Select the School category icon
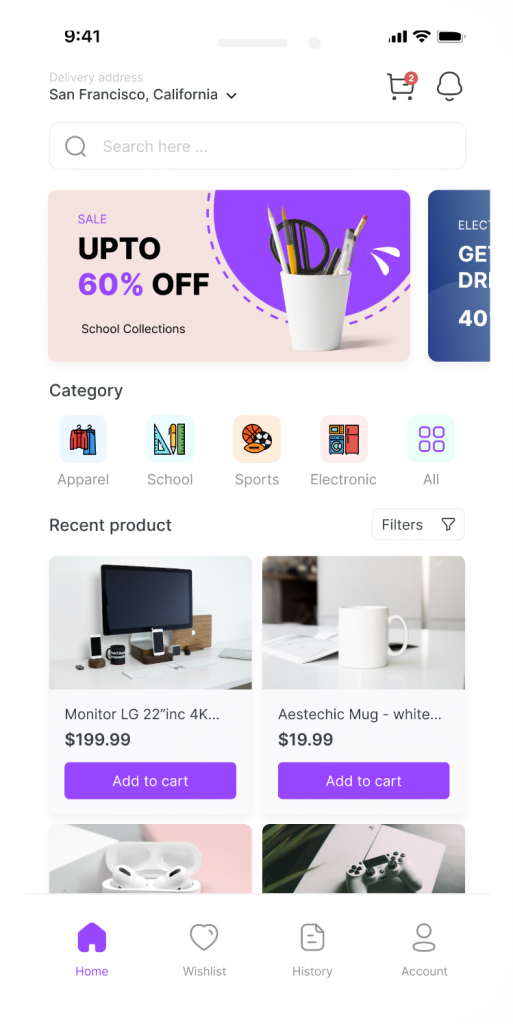 [170, 439]
